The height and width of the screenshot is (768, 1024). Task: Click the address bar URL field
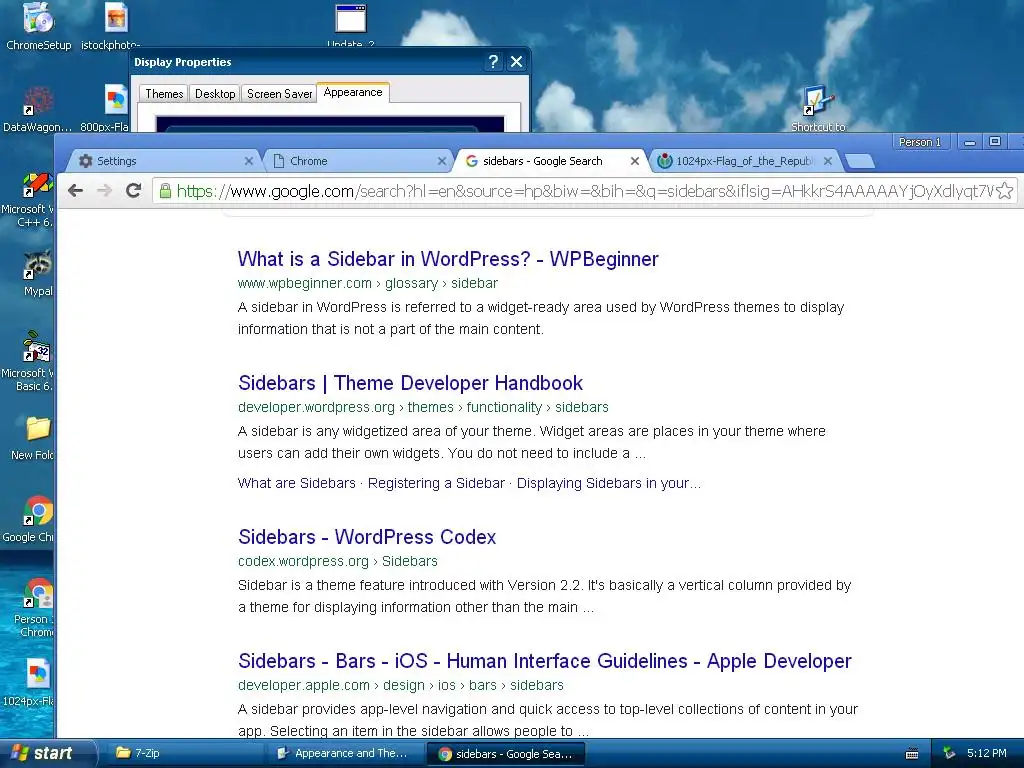pyautogui.click(x=584, y=191)
